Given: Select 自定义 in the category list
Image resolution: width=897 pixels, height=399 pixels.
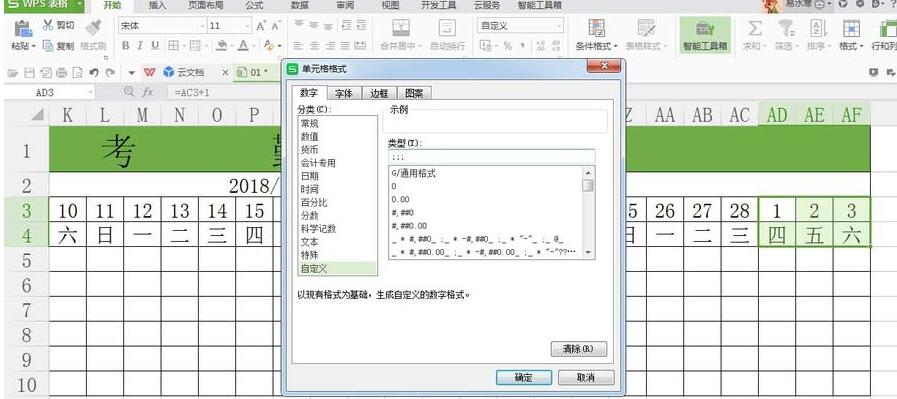Looking at the screenshot, I should [x=337, y=268].
